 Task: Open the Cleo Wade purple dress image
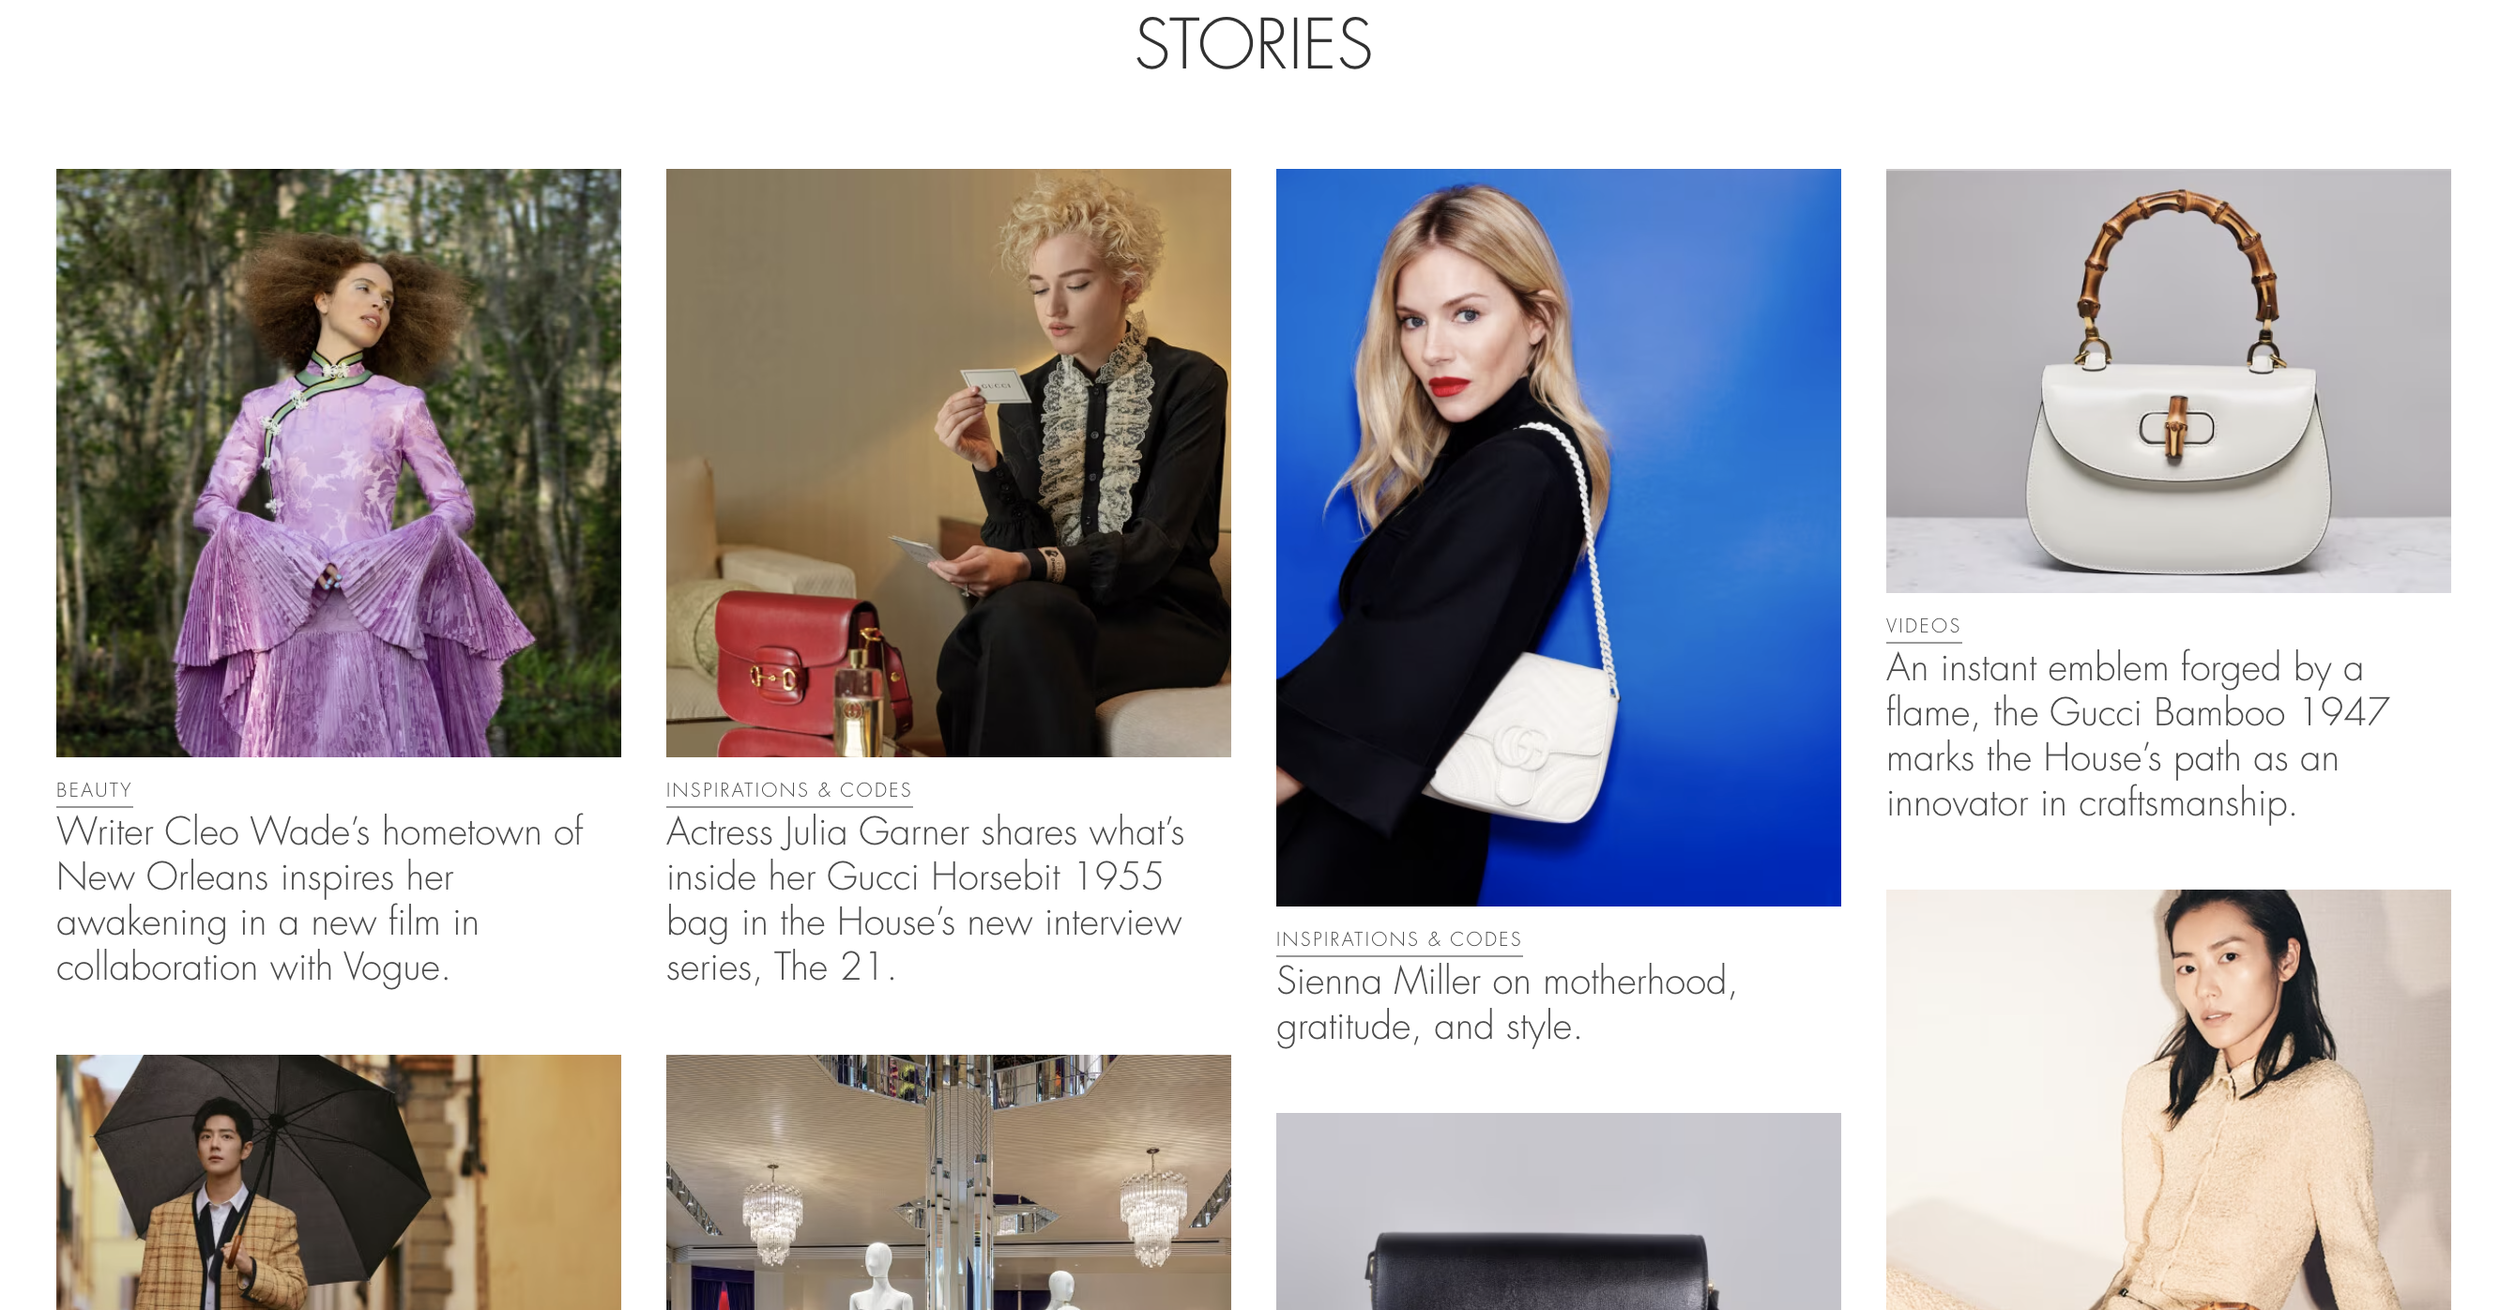tap(338, 462)
